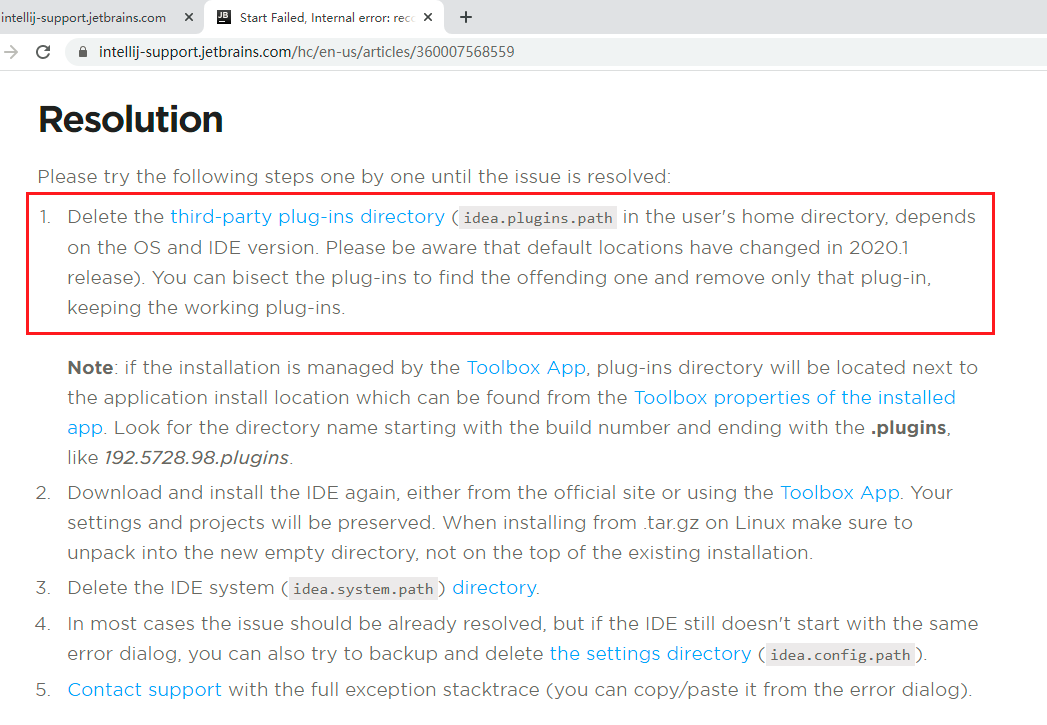The image size is (1047, 725).
Task: Click the idea.config.path code text
Action: coord(840,655)
